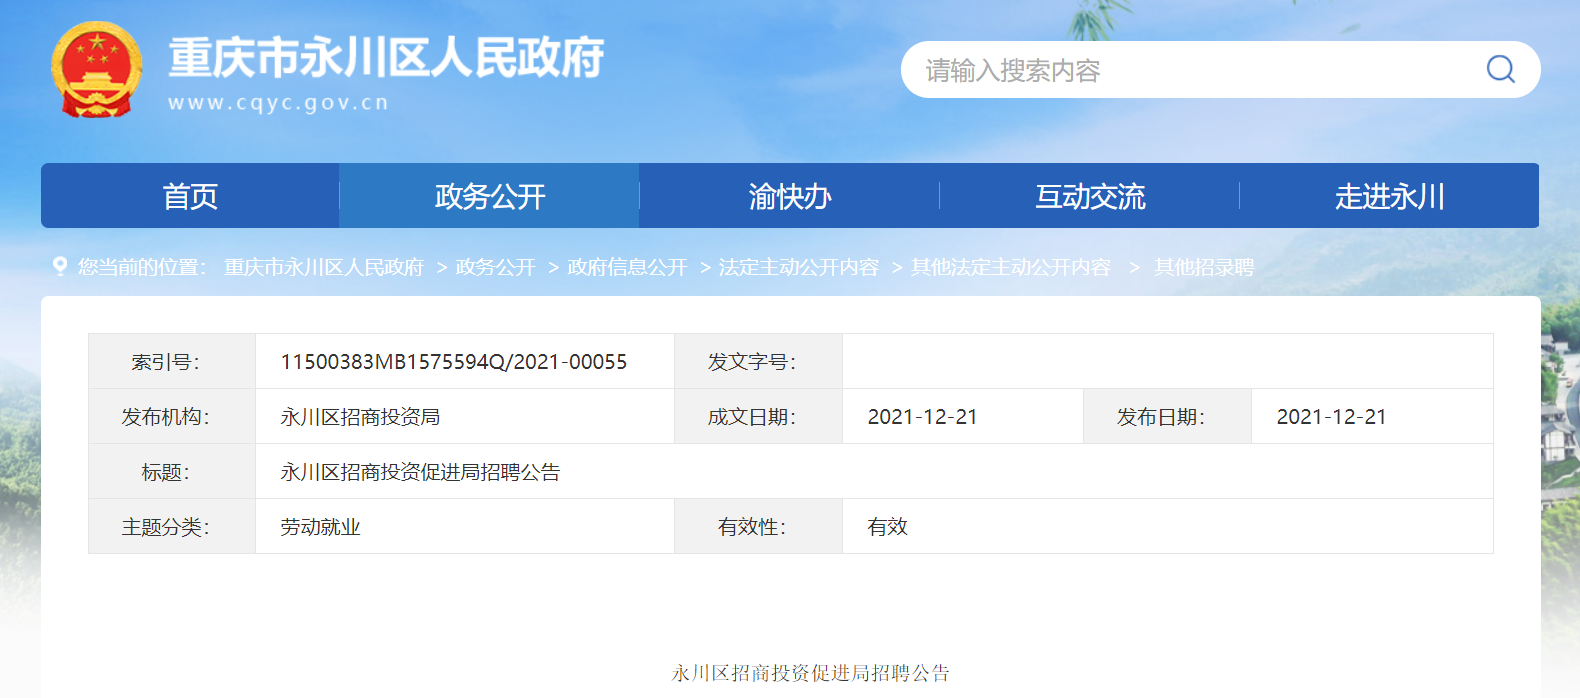Focus the search box 请输入搜索内容
Viewport: 1580px width, 698px height.
tap(1190, 70)
